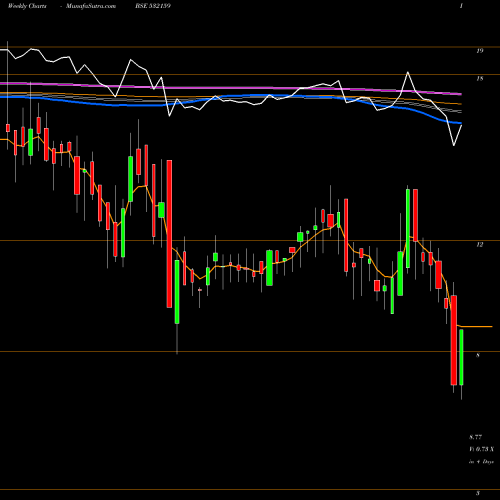Viewport: 500px width, 500px height.
Task: Click the "MunafaSutra.com" header label
Action: 91,6
